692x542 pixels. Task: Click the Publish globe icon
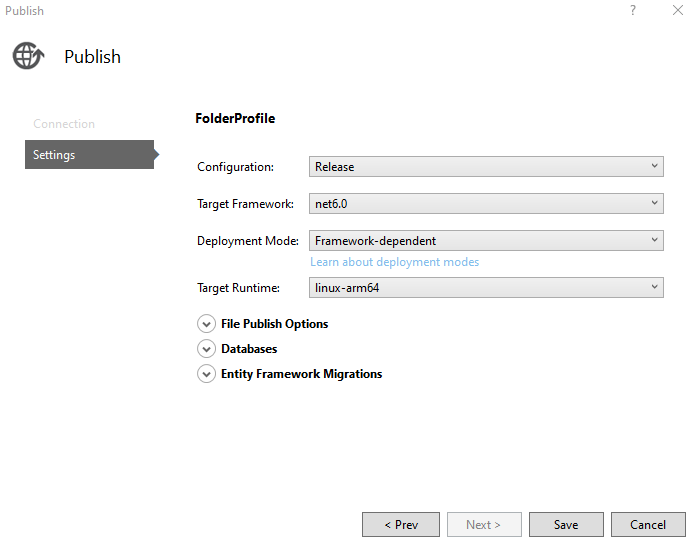[x=28, y=56]
